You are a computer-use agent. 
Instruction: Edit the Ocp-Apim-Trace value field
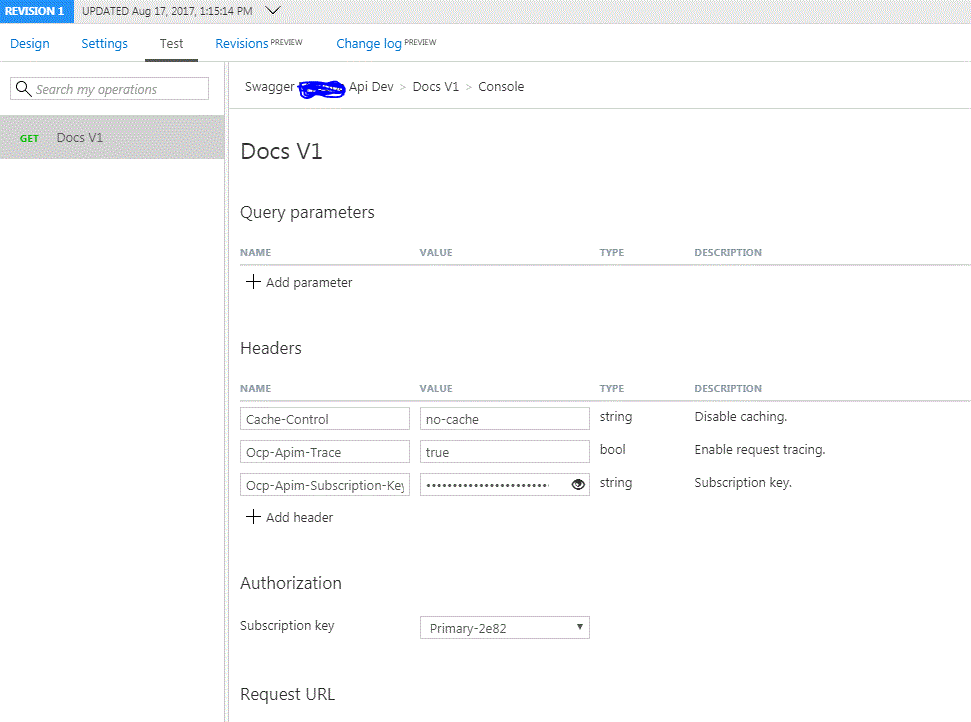point(504,452)
